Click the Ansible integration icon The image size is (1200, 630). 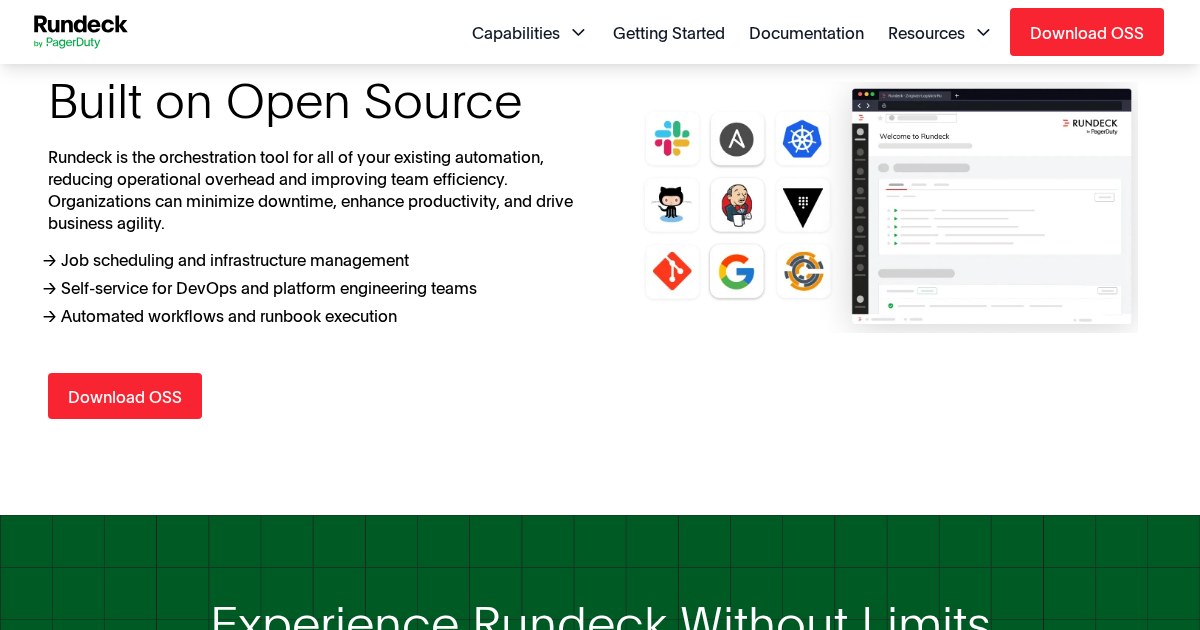pyautogui.click(x=737, y=138)
